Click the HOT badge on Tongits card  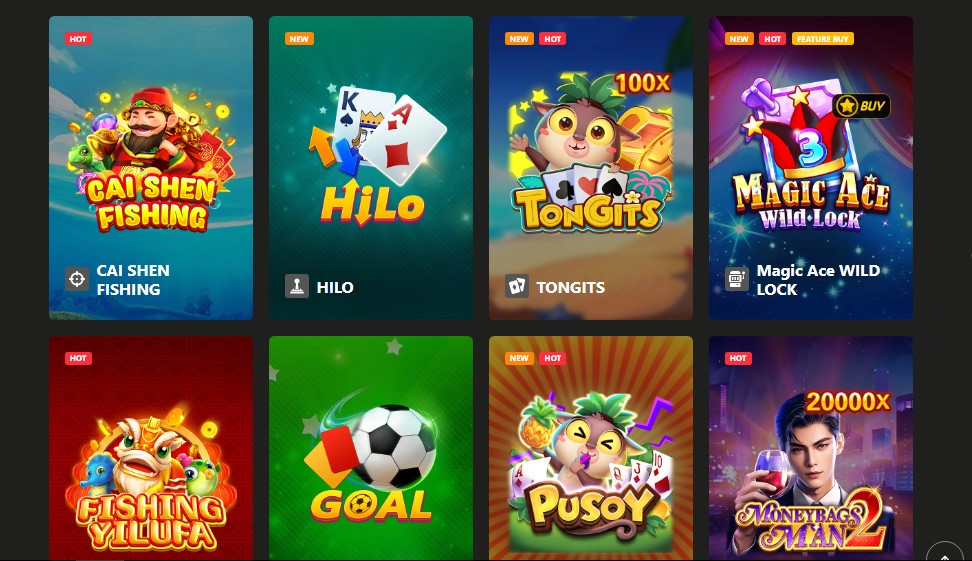point(552,38)
